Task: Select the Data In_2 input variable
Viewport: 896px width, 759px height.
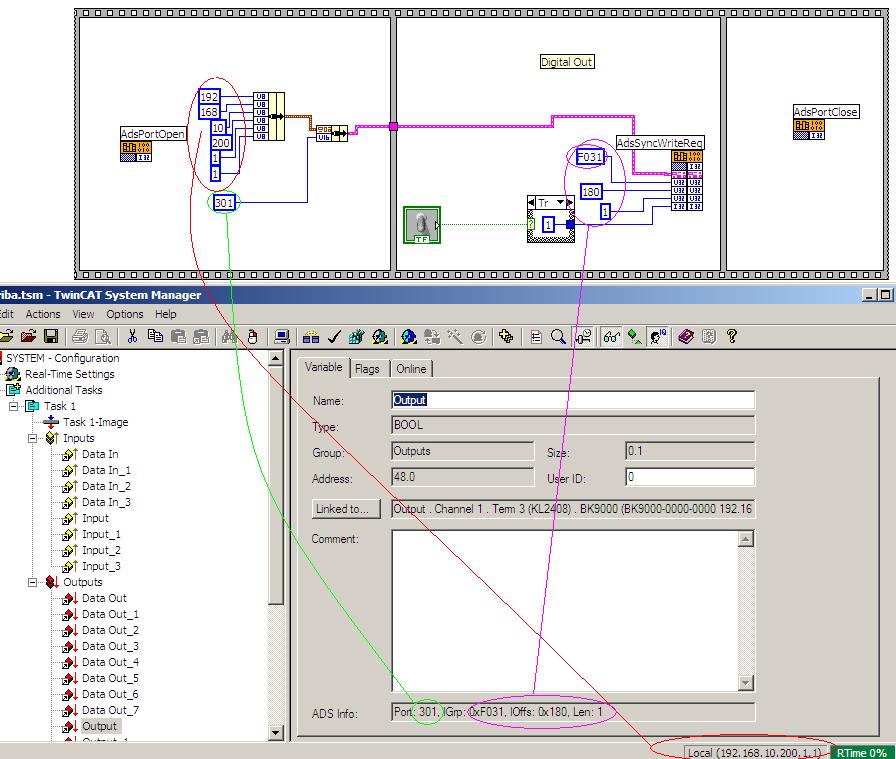Action: tap(106, 486)
